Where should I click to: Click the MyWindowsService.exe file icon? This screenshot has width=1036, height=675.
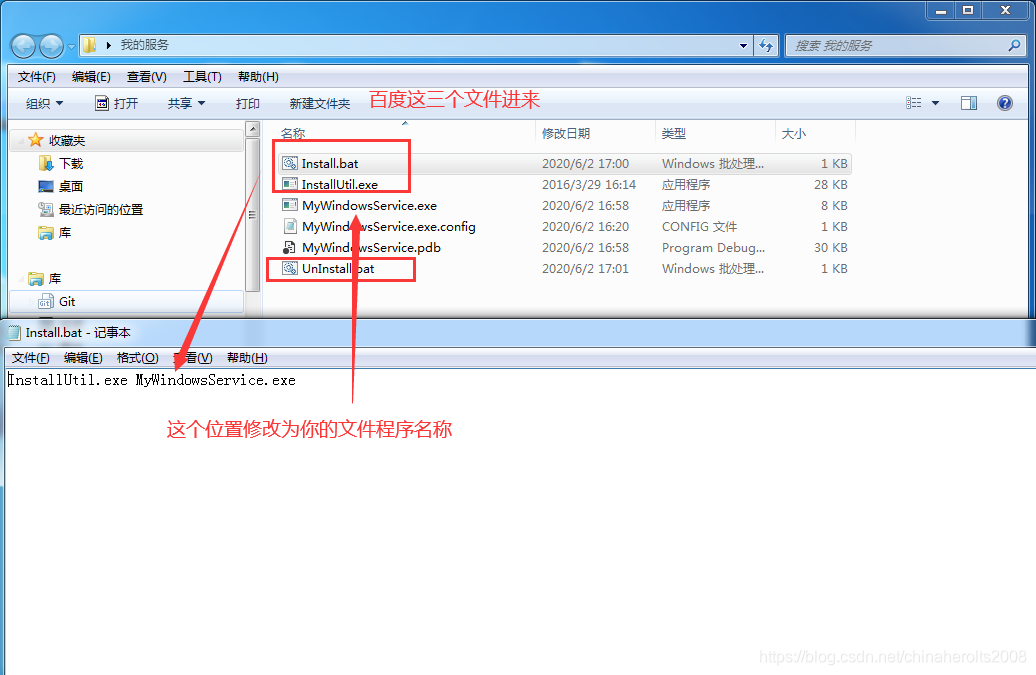click(289, 205)
